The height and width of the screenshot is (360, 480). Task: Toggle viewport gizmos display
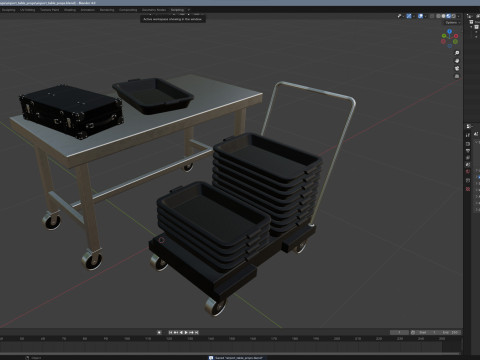pyautogui.click(x=409, y=16)
